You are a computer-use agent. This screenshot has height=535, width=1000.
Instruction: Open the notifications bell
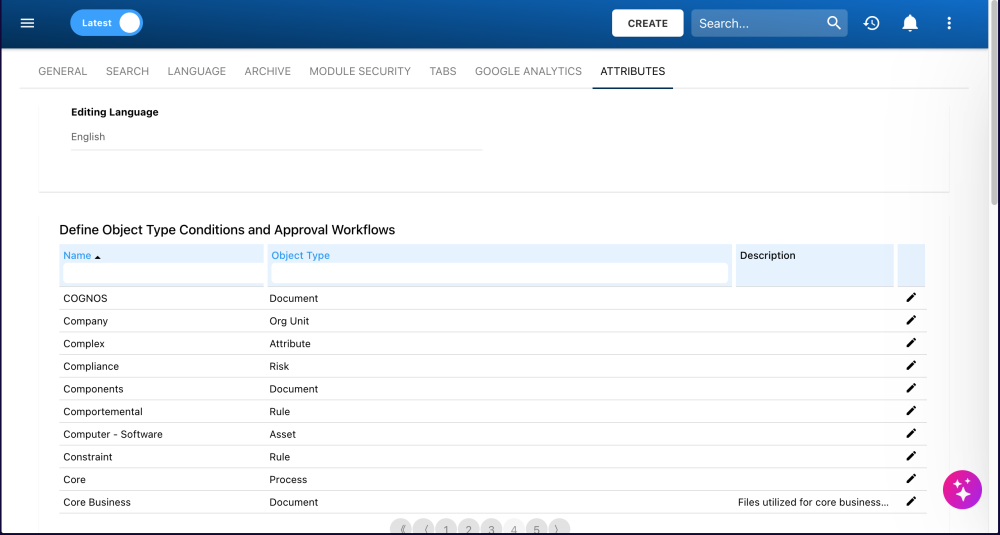coord(910,23)
